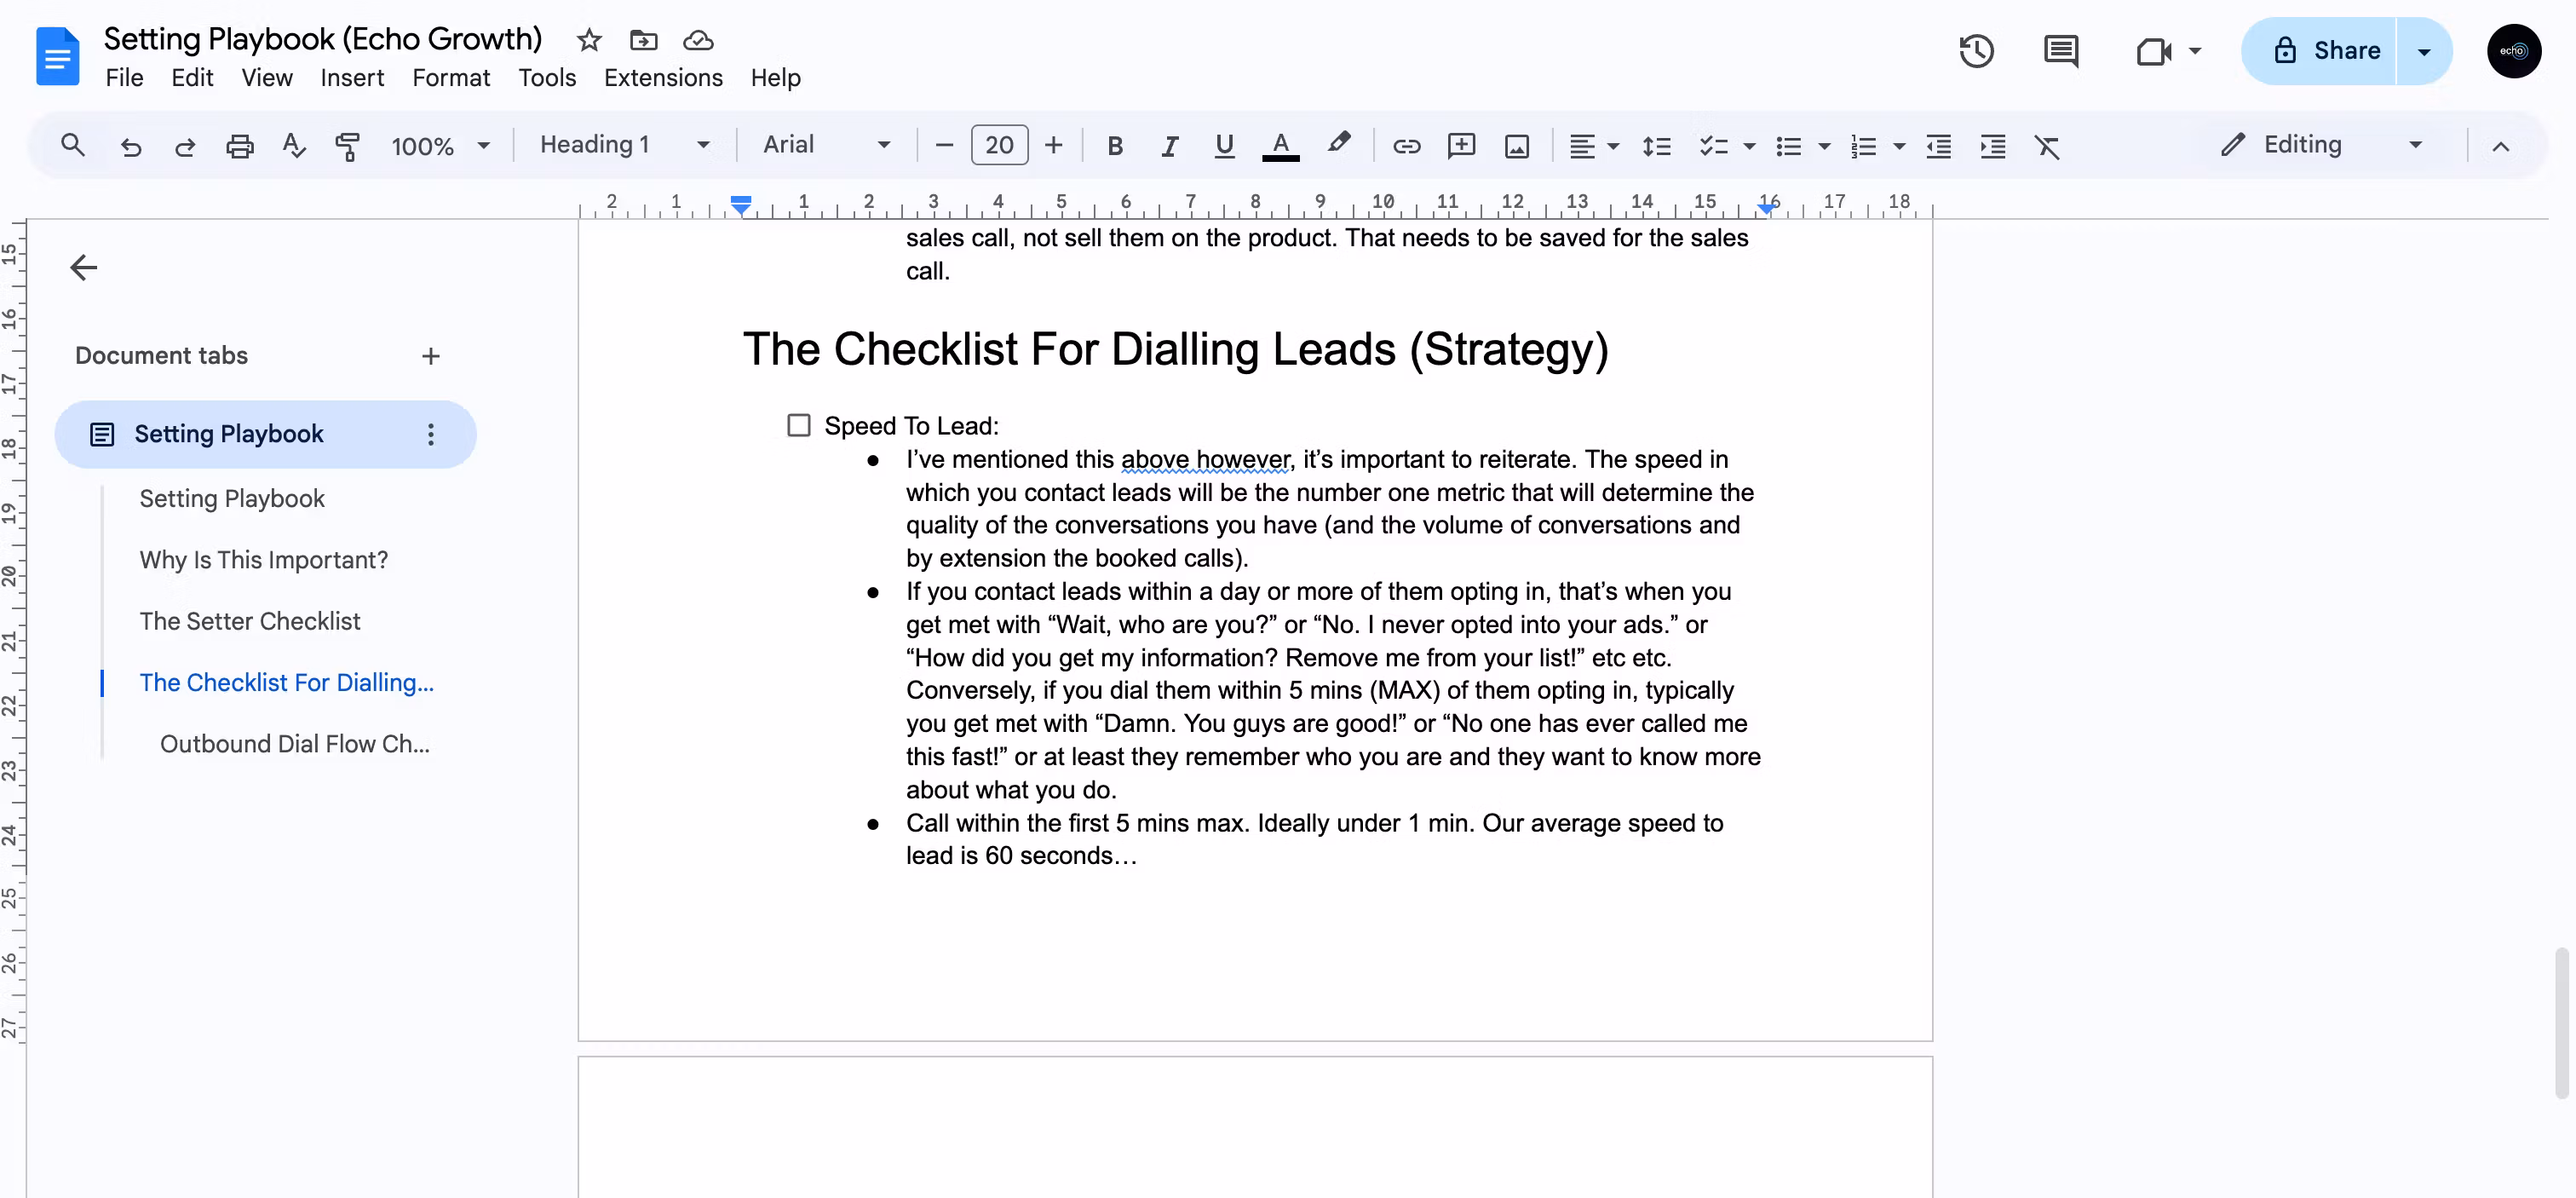Image resolution: width=2576 pixels, height=1198 pixels.
Task: Open the Extensions menu
Action: pyautogui.click(x=663, y=78)
